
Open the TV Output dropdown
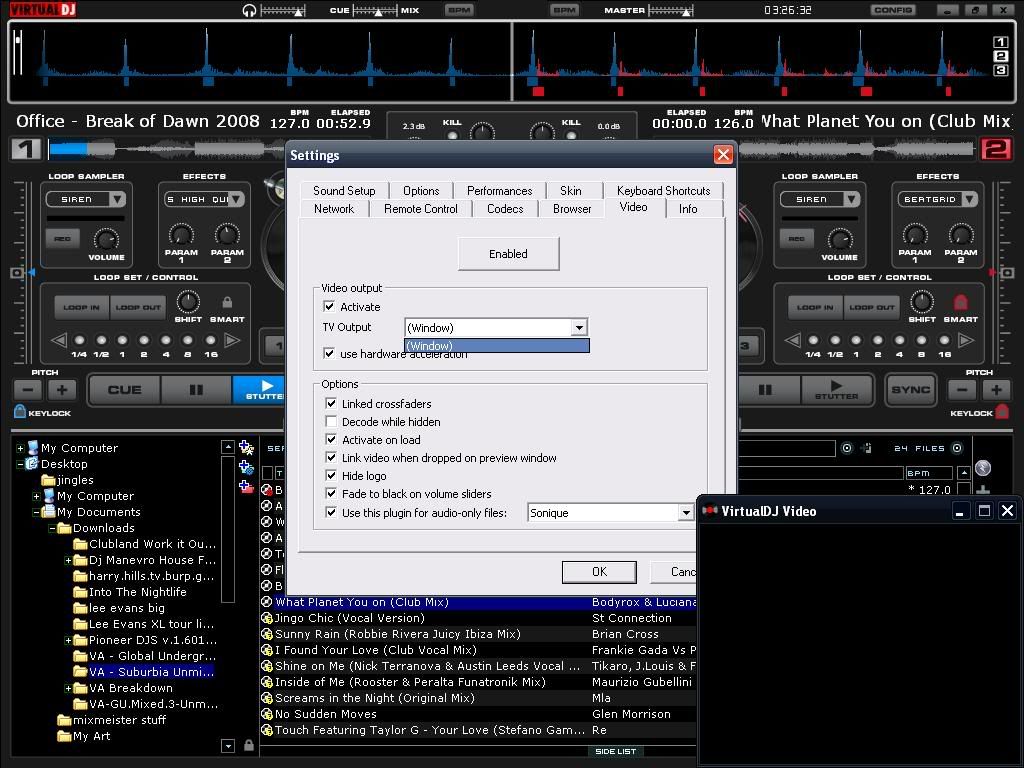579,327
